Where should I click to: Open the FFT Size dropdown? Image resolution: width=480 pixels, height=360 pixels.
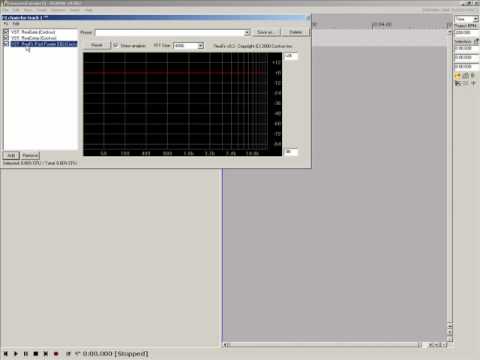tap(201, 46)
